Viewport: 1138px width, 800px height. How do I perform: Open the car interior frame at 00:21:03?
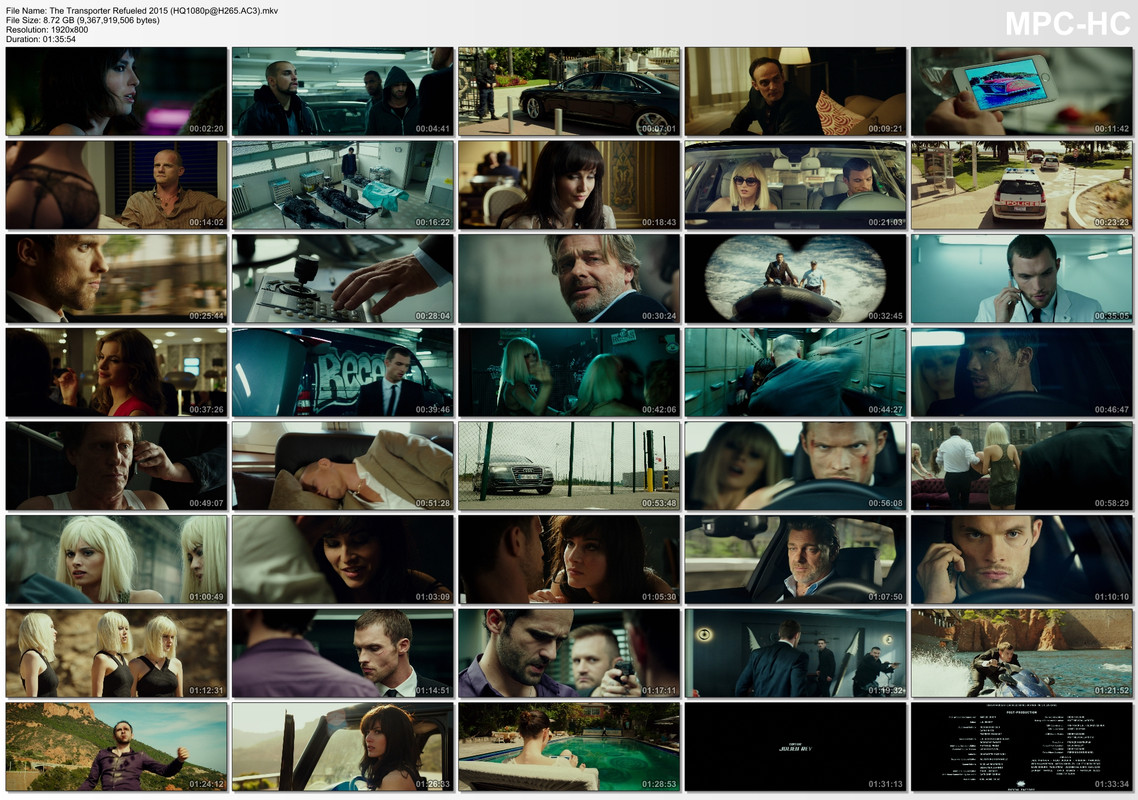[x=795, y=185]
